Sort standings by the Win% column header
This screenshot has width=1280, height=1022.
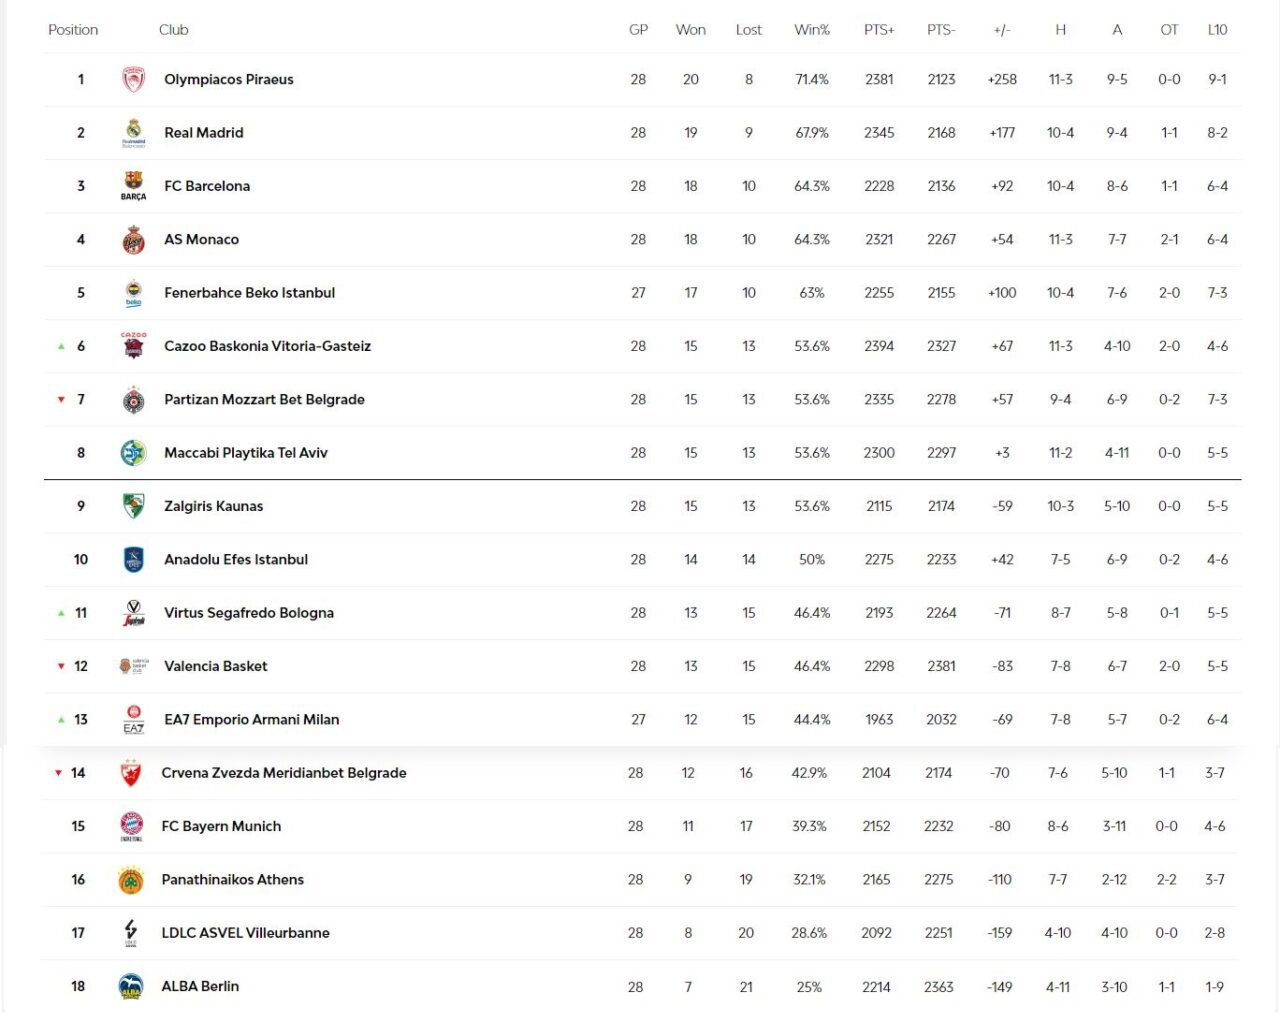(812, 30)
